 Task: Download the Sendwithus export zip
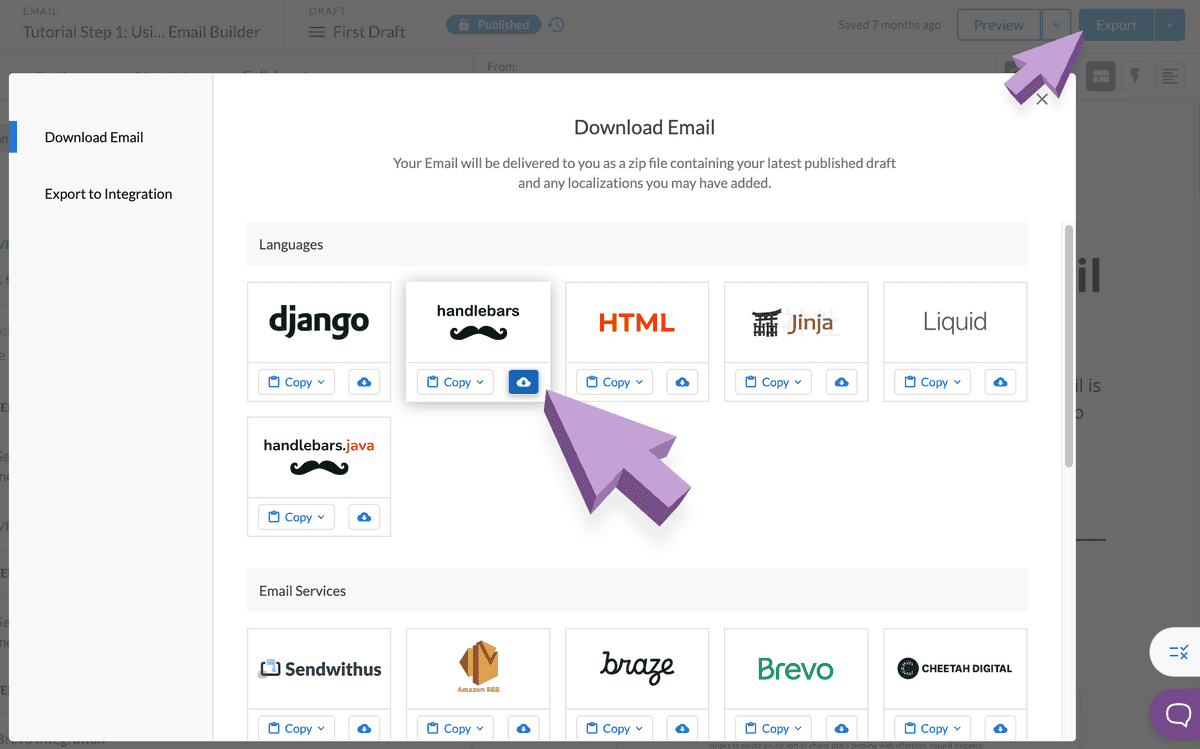point(364,728)
